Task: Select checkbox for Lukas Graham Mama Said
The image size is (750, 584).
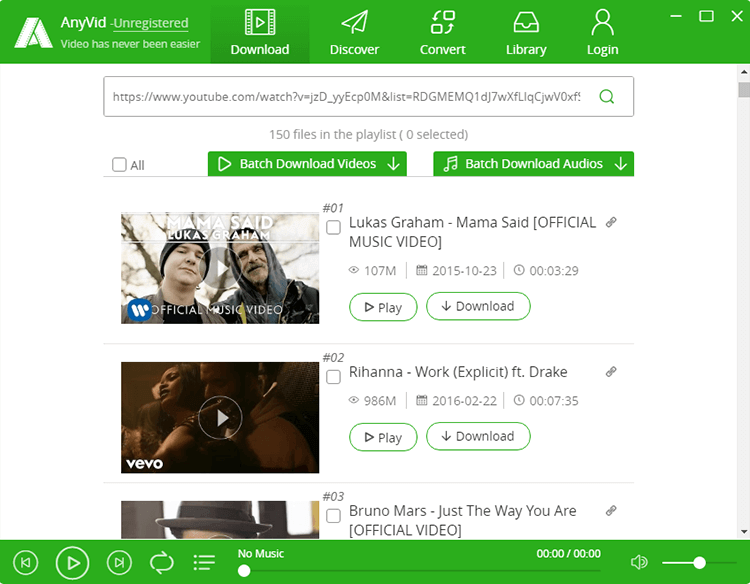Action: [333, 227]
